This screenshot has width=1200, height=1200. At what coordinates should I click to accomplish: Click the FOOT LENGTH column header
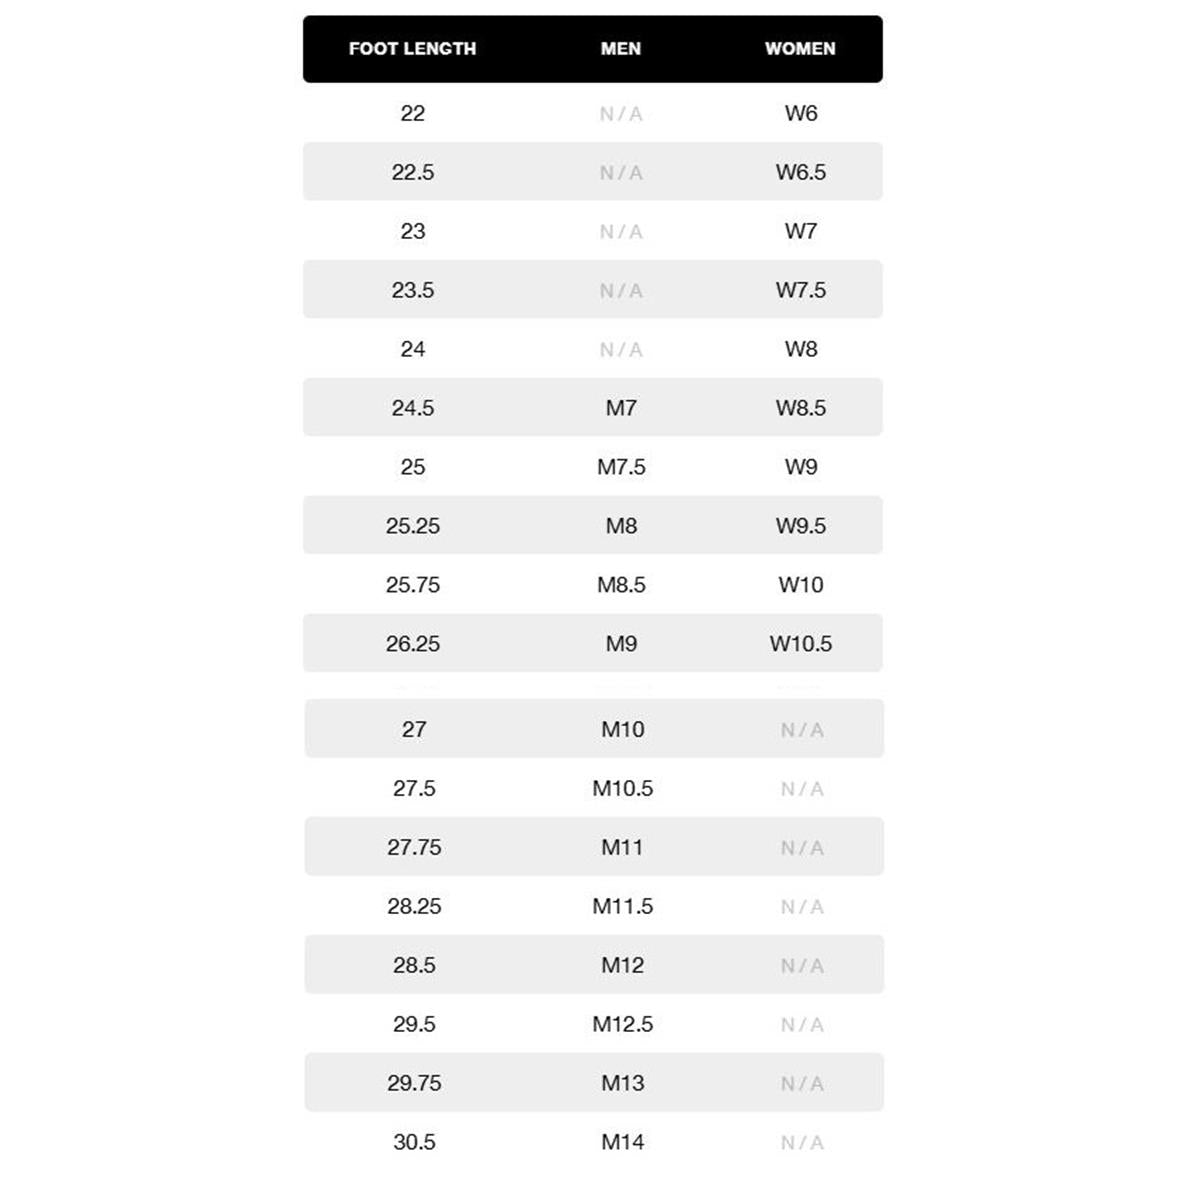(x=412, y=49)
